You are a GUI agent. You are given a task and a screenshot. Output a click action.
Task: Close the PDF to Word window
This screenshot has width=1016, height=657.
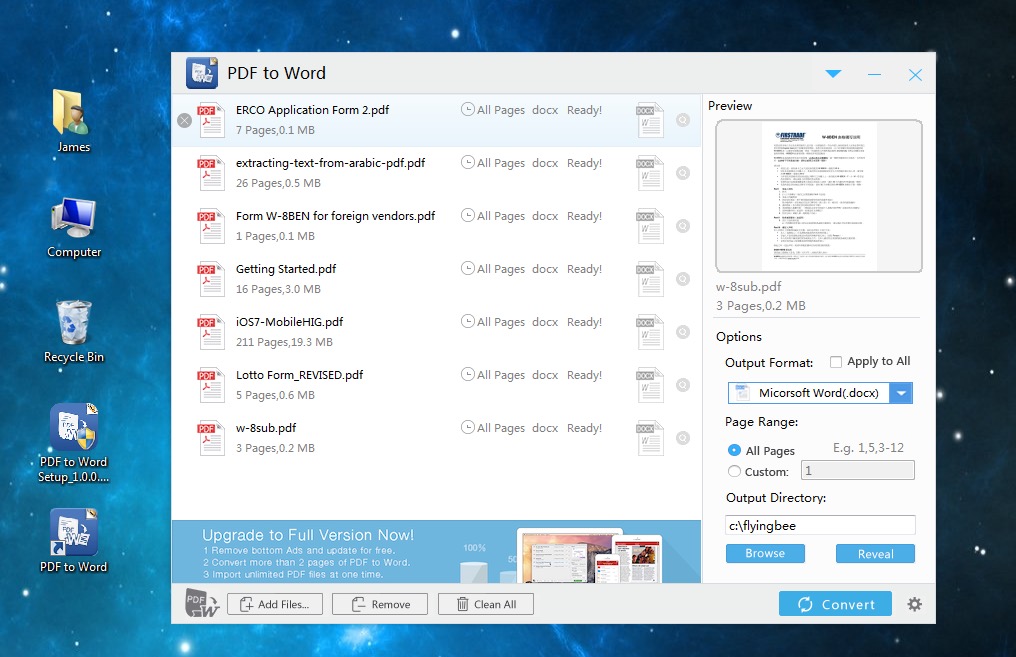point(915,75)
